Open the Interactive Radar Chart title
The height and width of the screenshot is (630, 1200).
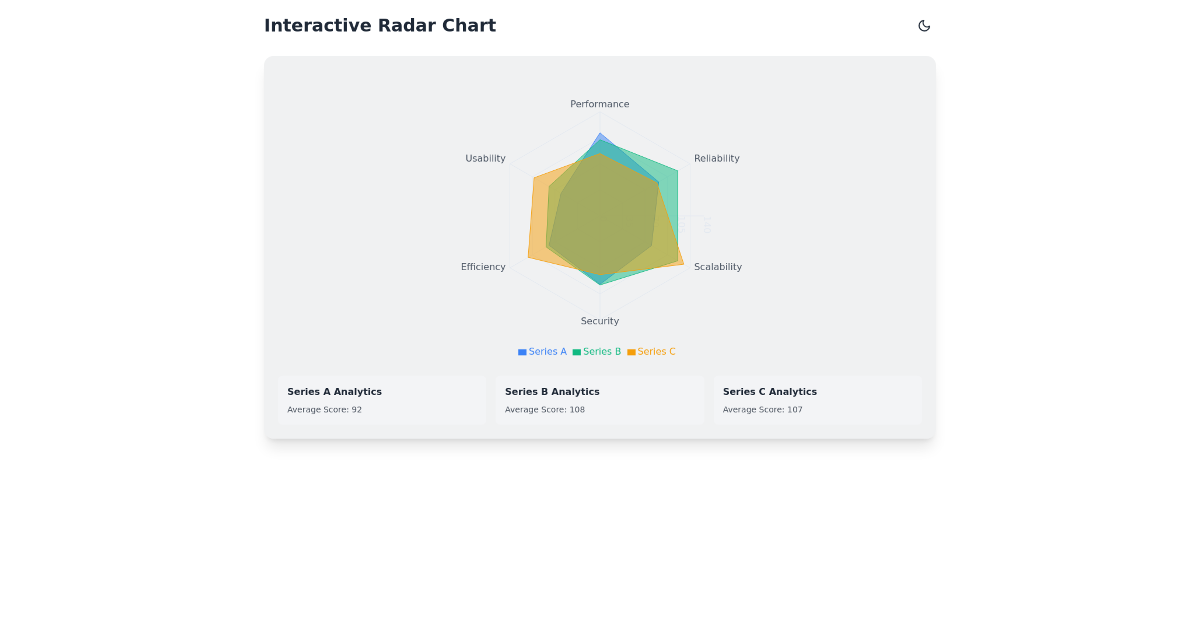pos(380,25)
